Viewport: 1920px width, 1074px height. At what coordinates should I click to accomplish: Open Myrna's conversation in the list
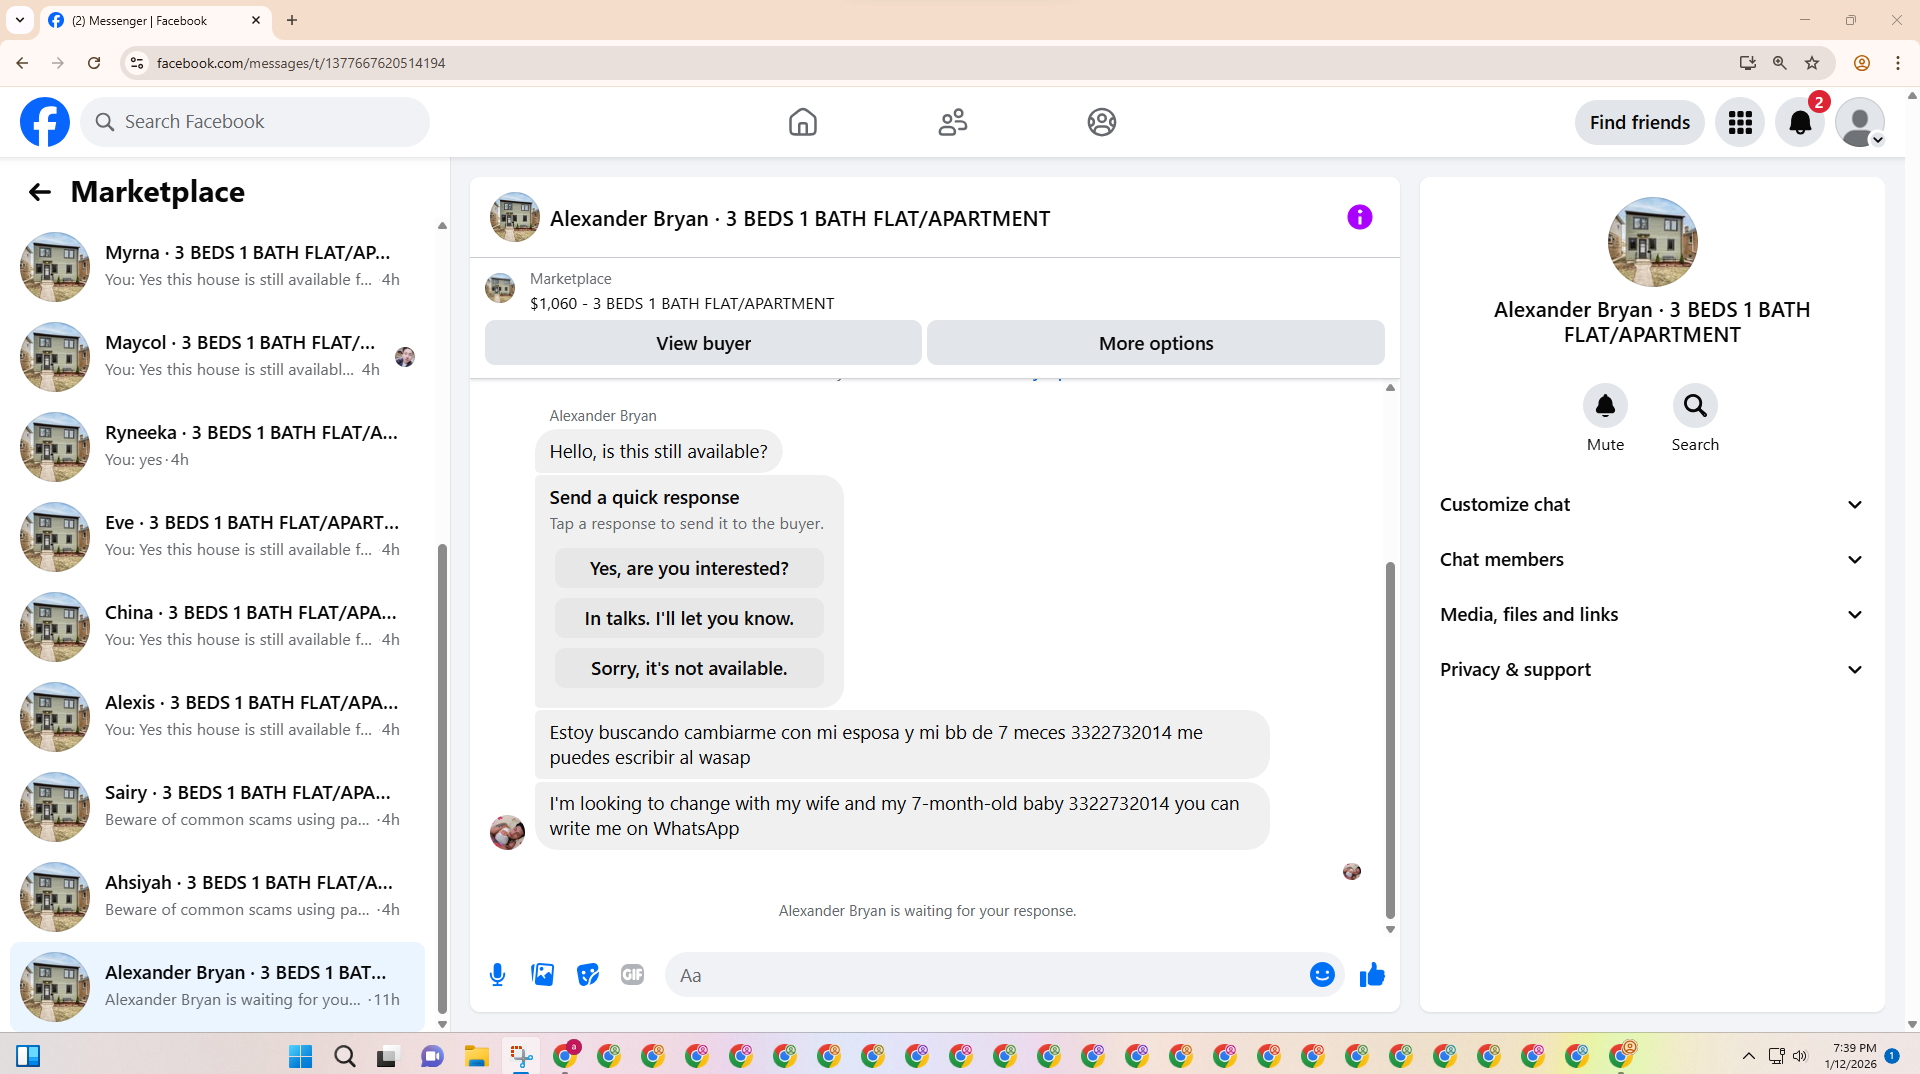pos(218,266)
